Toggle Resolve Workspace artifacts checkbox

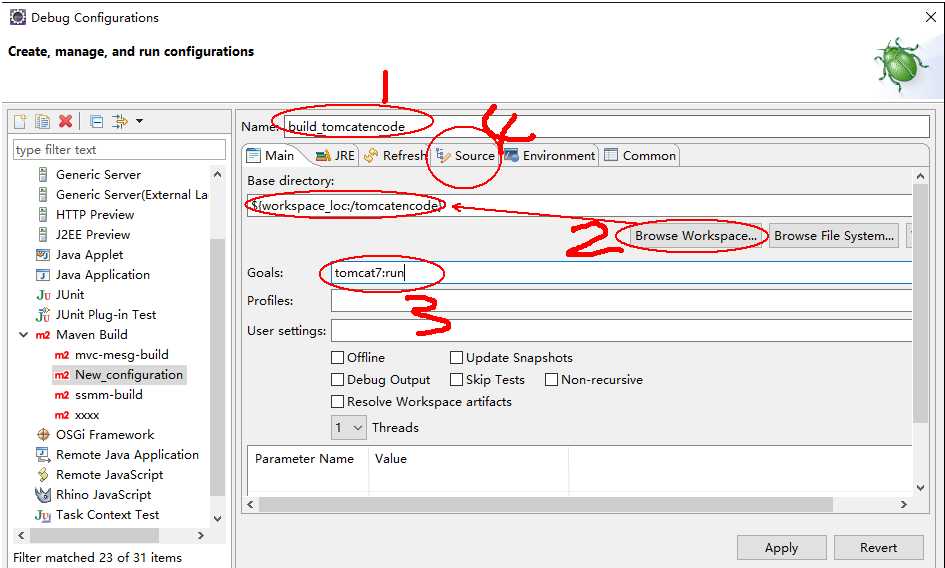[338, 402]
